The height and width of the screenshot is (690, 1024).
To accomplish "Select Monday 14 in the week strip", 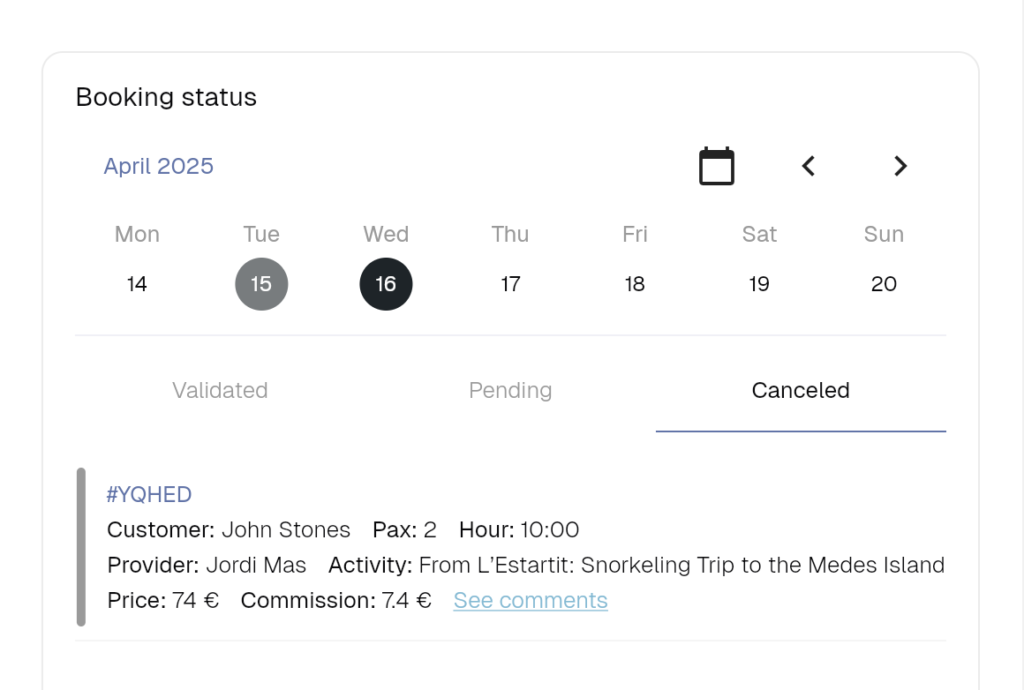I will (x=136, y=284).
